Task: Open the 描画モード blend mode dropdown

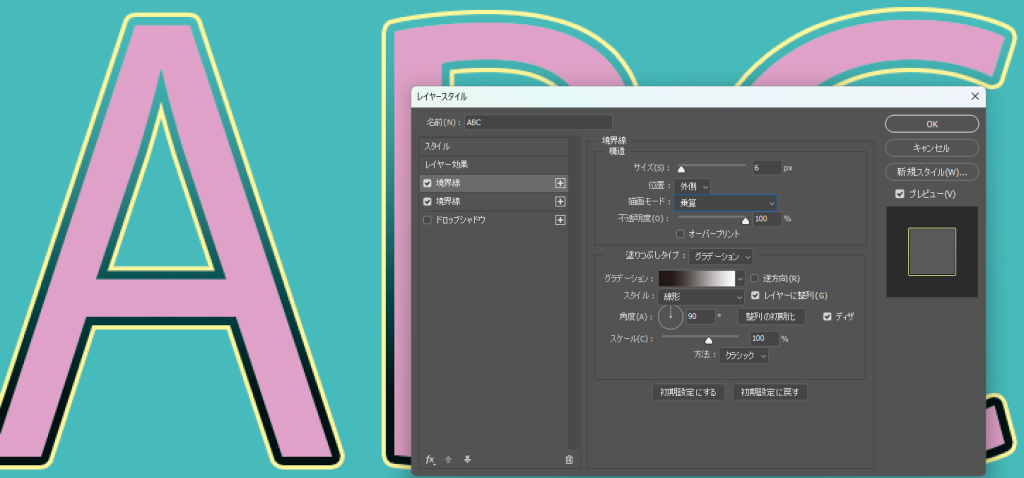Action: (x=726, y=203)
